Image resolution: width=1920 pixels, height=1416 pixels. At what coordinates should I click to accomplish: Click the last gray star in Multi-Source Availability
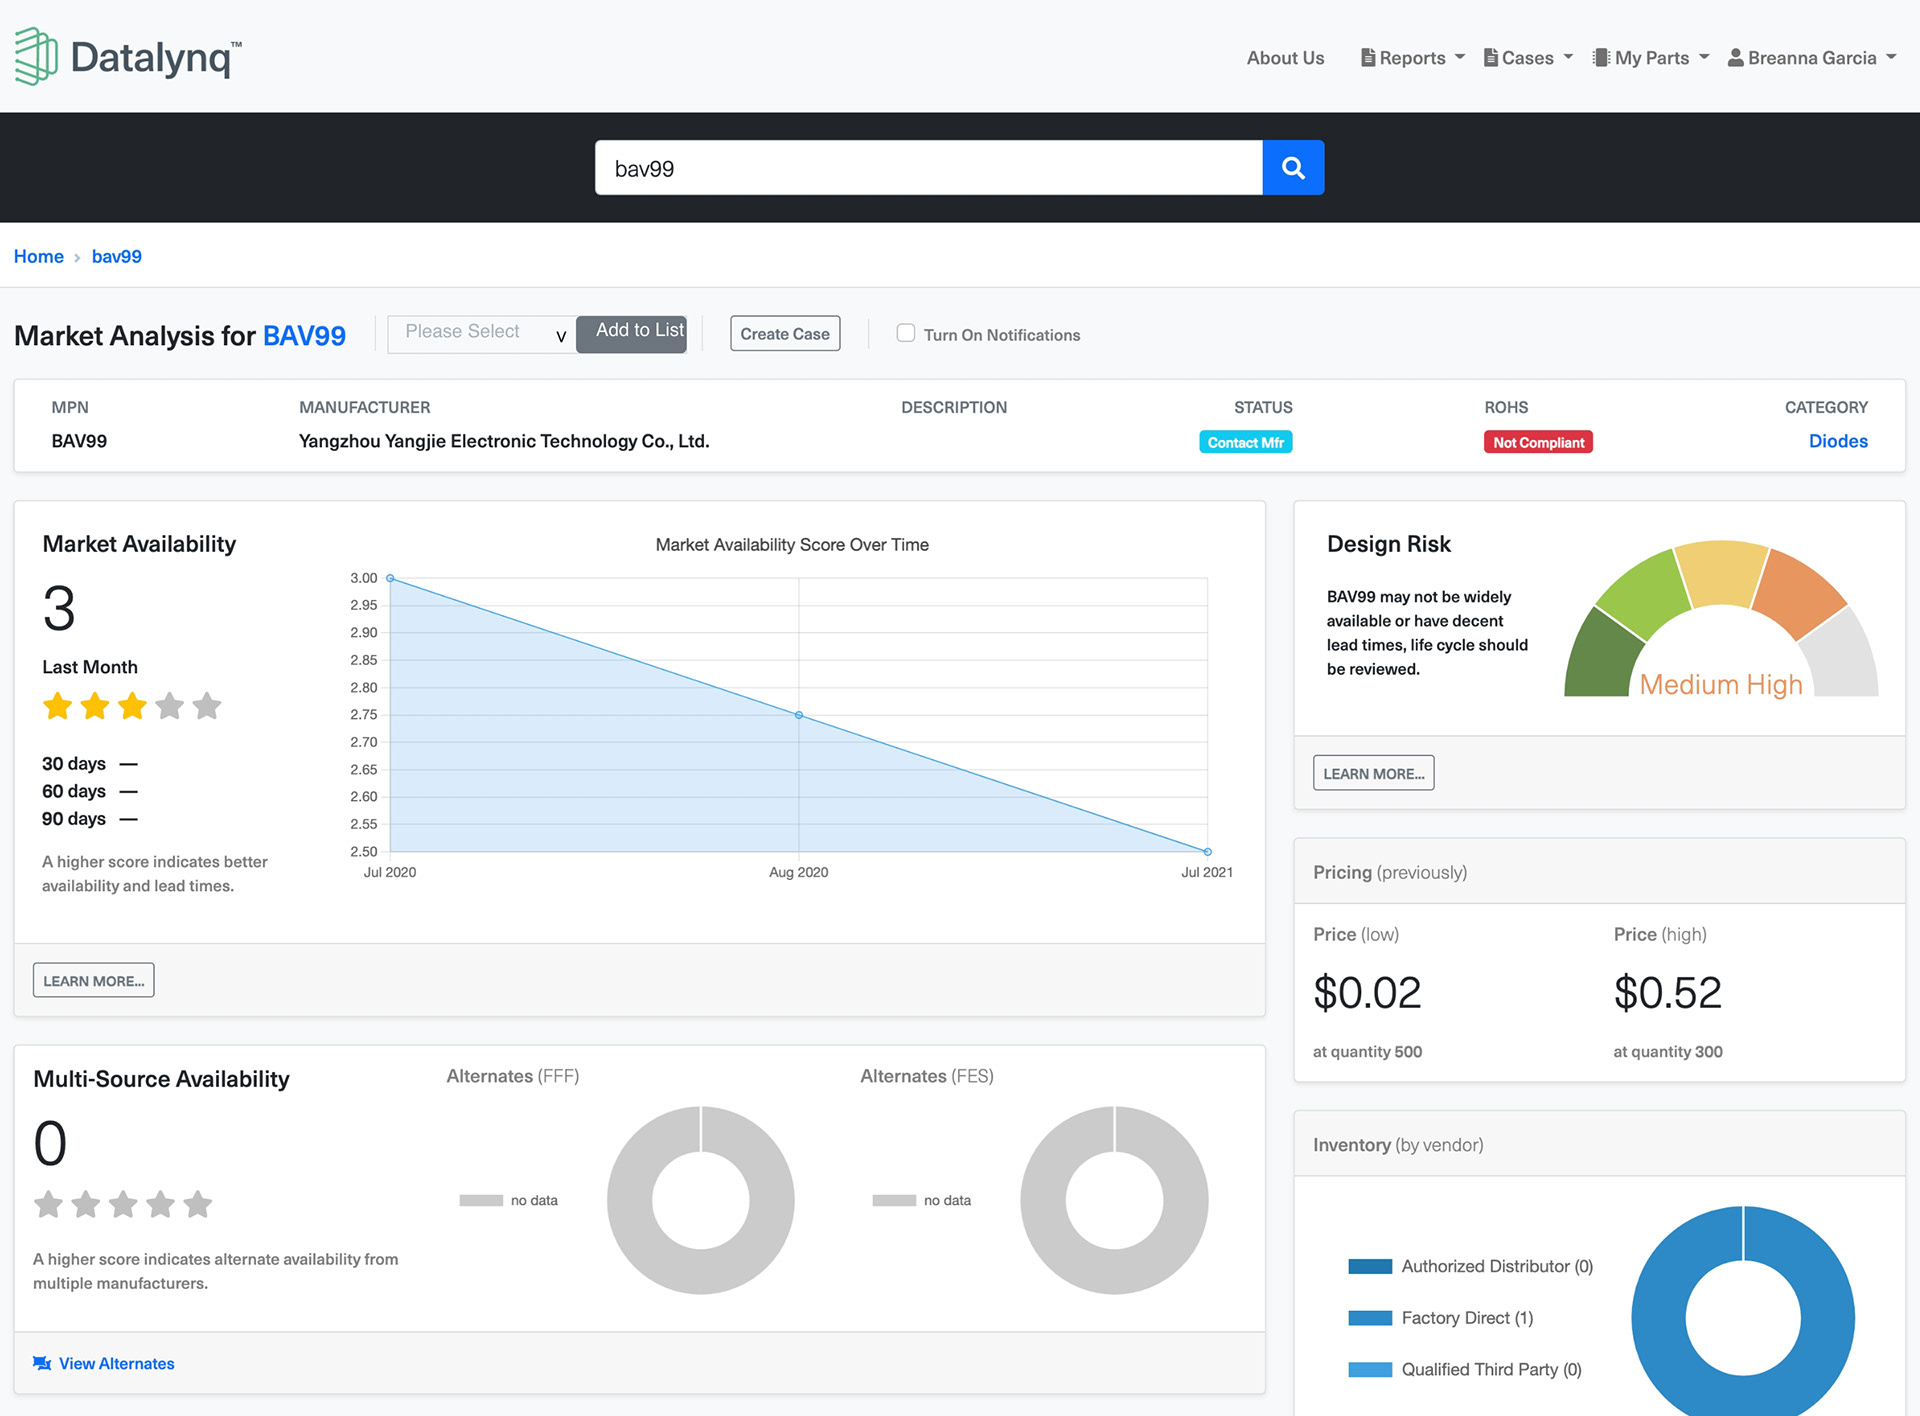(198, 1204)
